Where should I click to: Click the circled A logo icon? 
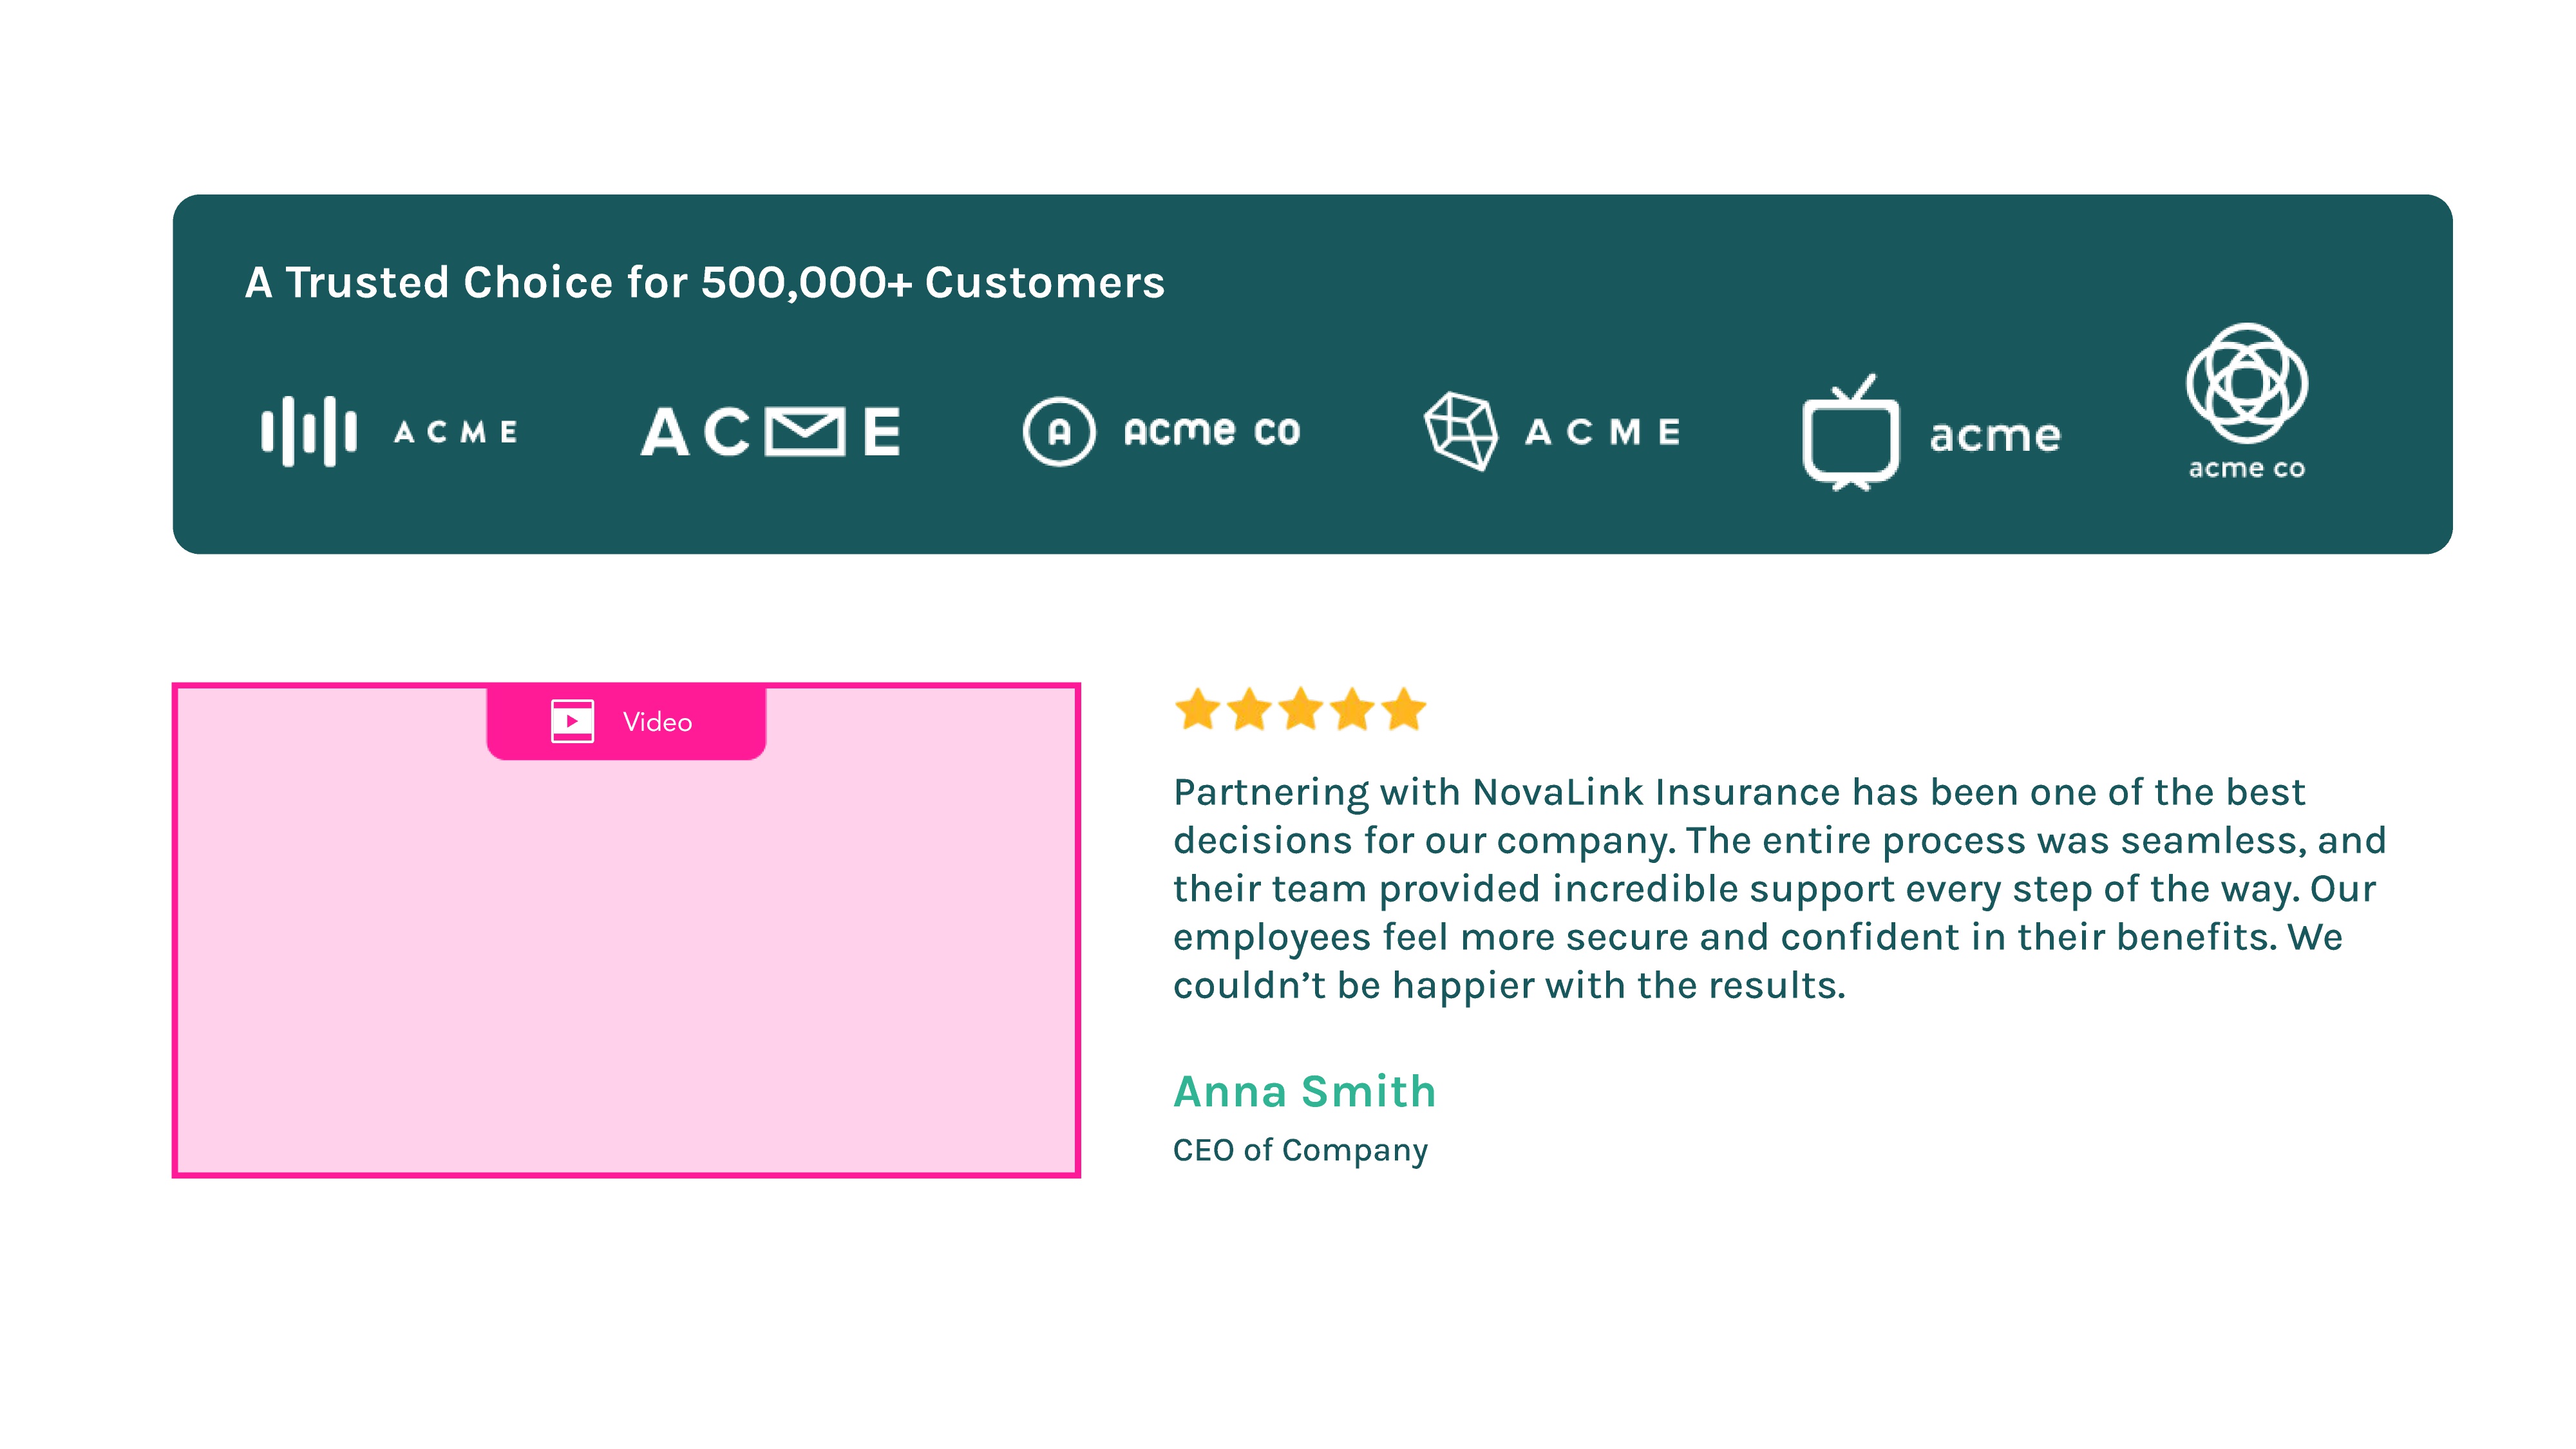[x=1059, y=432]
